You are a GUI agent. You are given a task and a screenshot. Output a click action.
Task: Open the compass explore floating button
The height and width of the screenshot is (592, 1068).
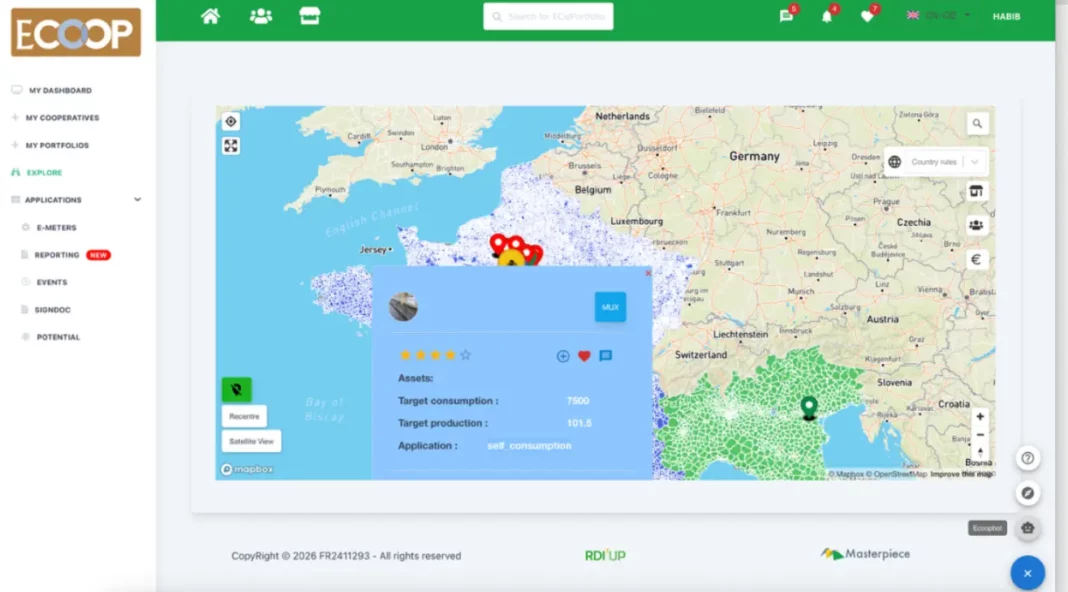tap(1028, 493)
